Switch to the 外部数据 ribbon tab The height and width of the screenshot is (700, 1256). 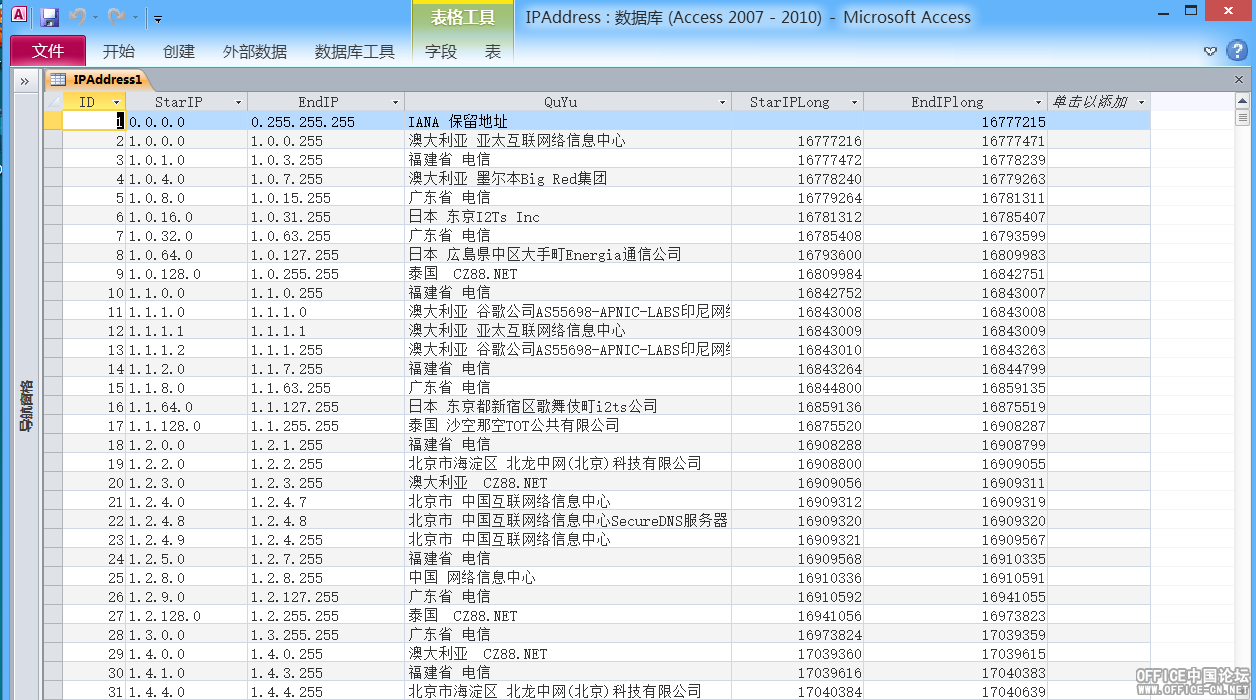[x=255, y=52]
